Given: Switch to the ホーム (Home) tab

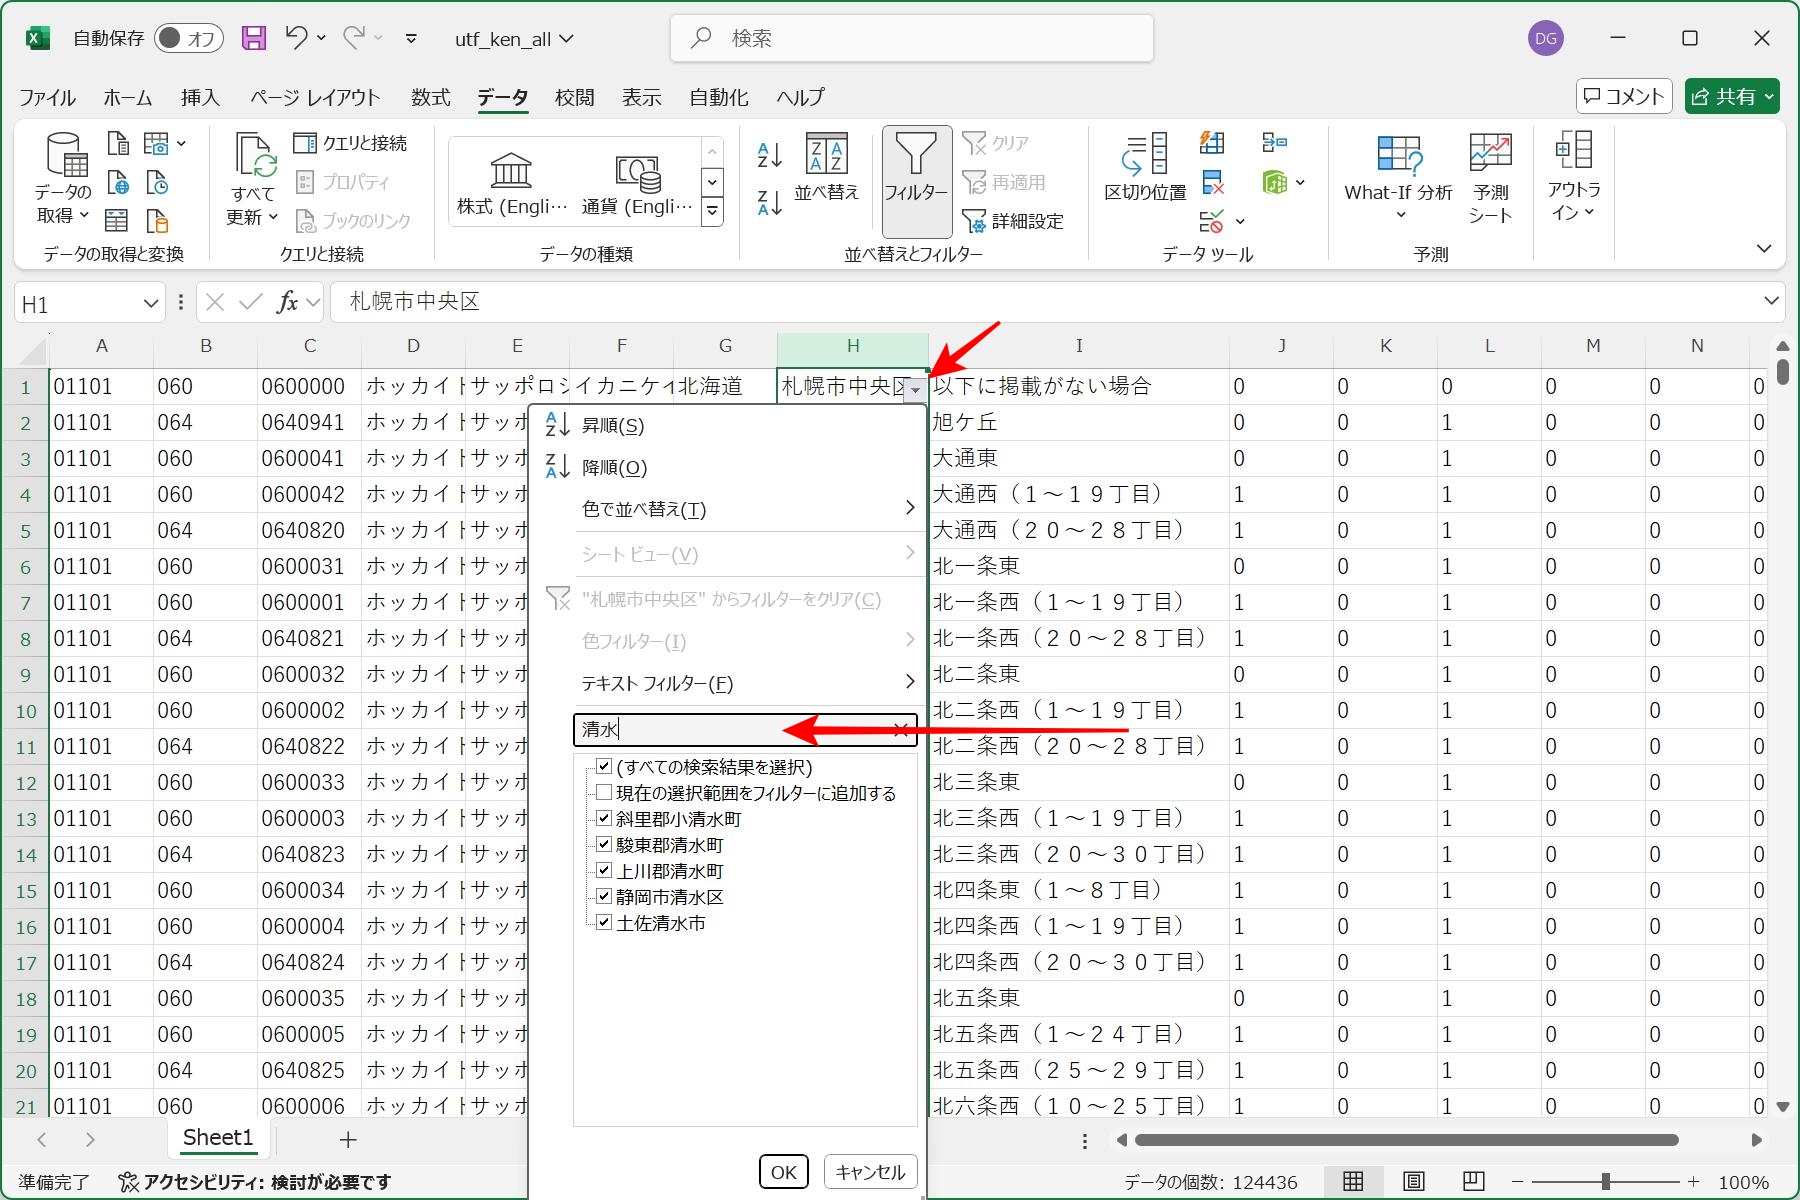Looking at the screenshot, I should pyautogui.click(x=128, y=97).
